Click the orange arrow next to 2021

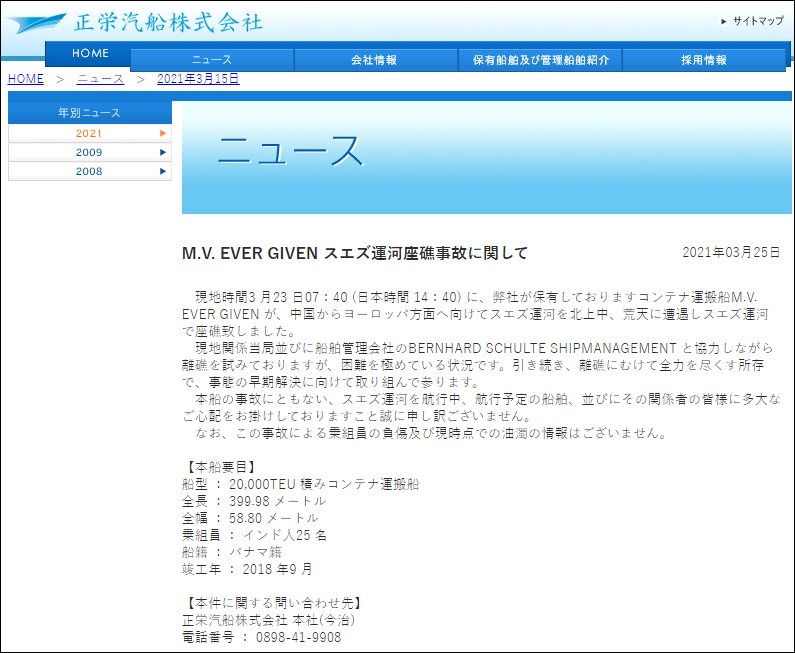163,133
